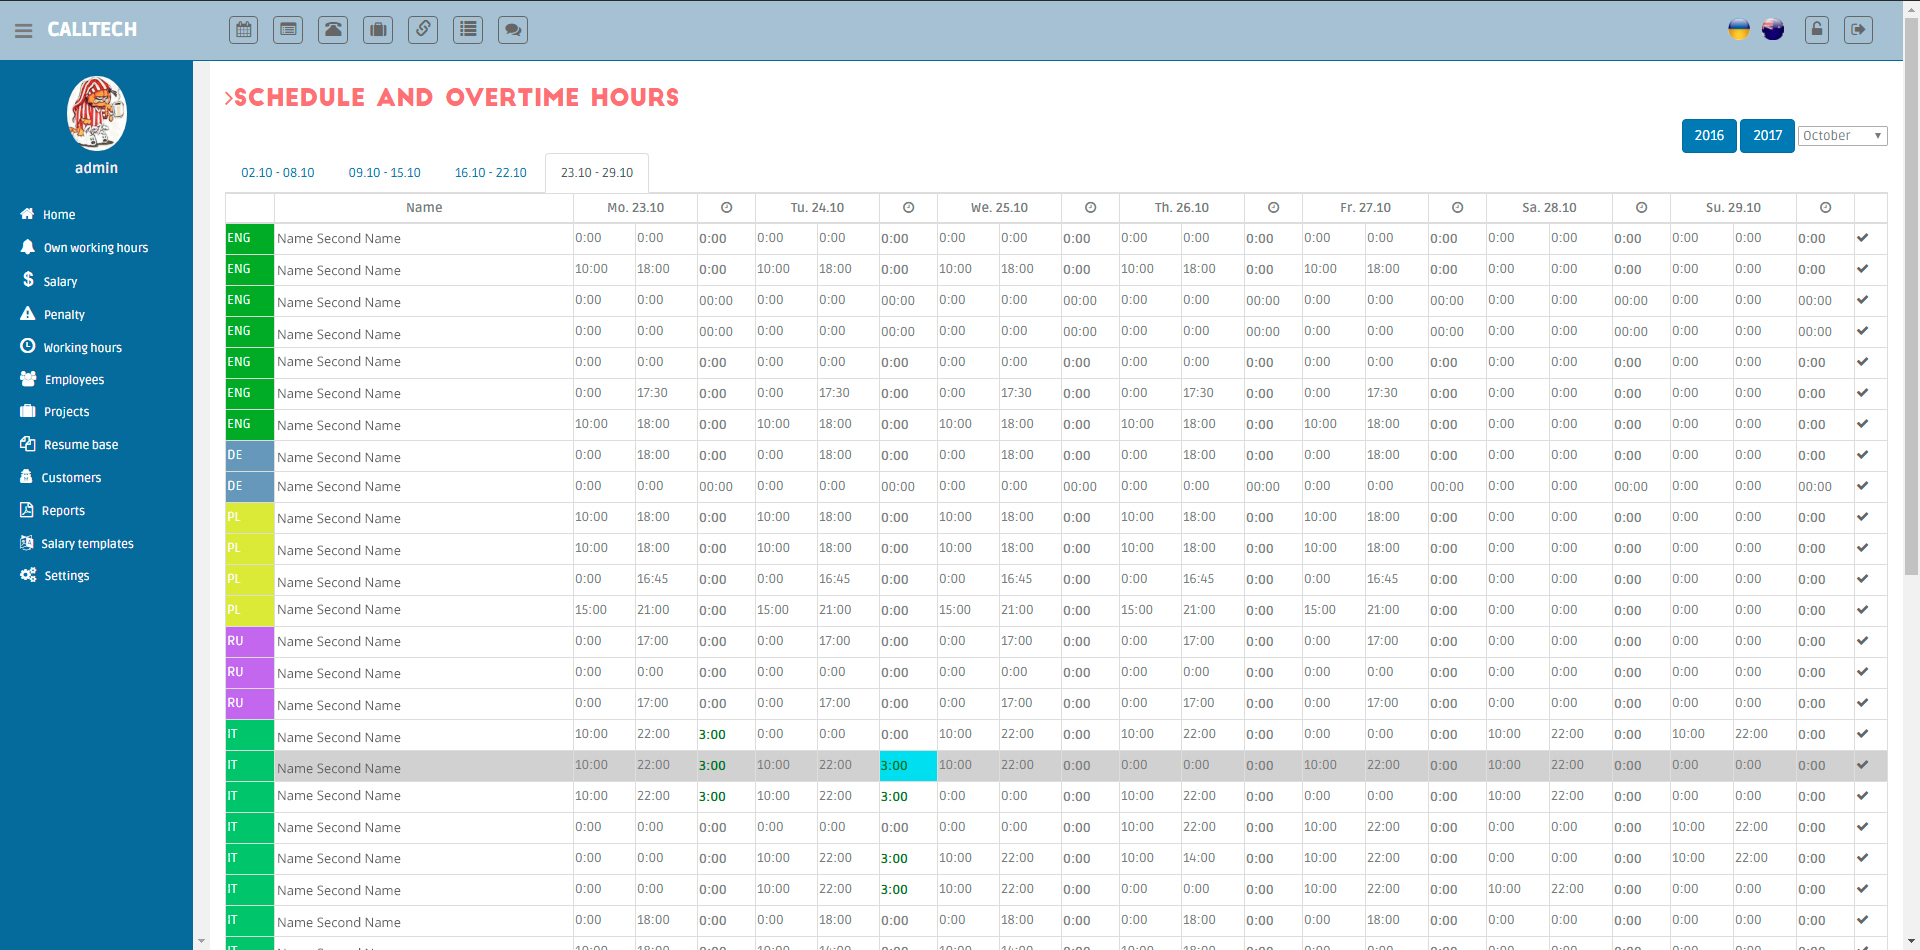Screen dimensions: 1920x950
Task: Click the list icon in top toolbar
Action: tap(468, 30)
